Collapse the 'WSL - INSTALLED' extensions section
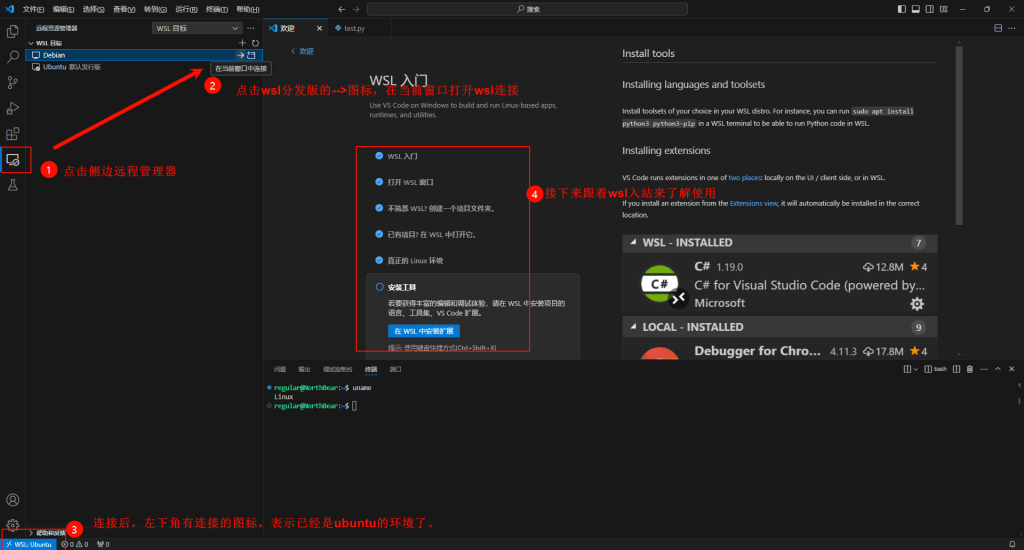This screenshot has height=550, width=1024. pos(633,243)
